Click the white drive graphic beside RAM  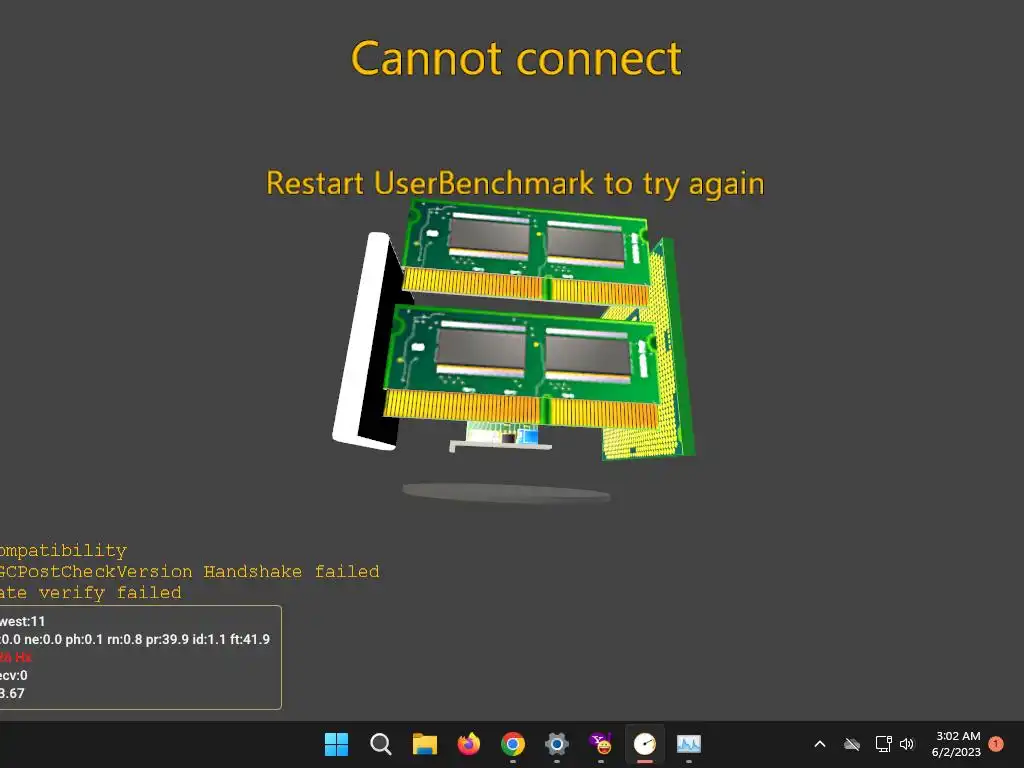(367, 340)
